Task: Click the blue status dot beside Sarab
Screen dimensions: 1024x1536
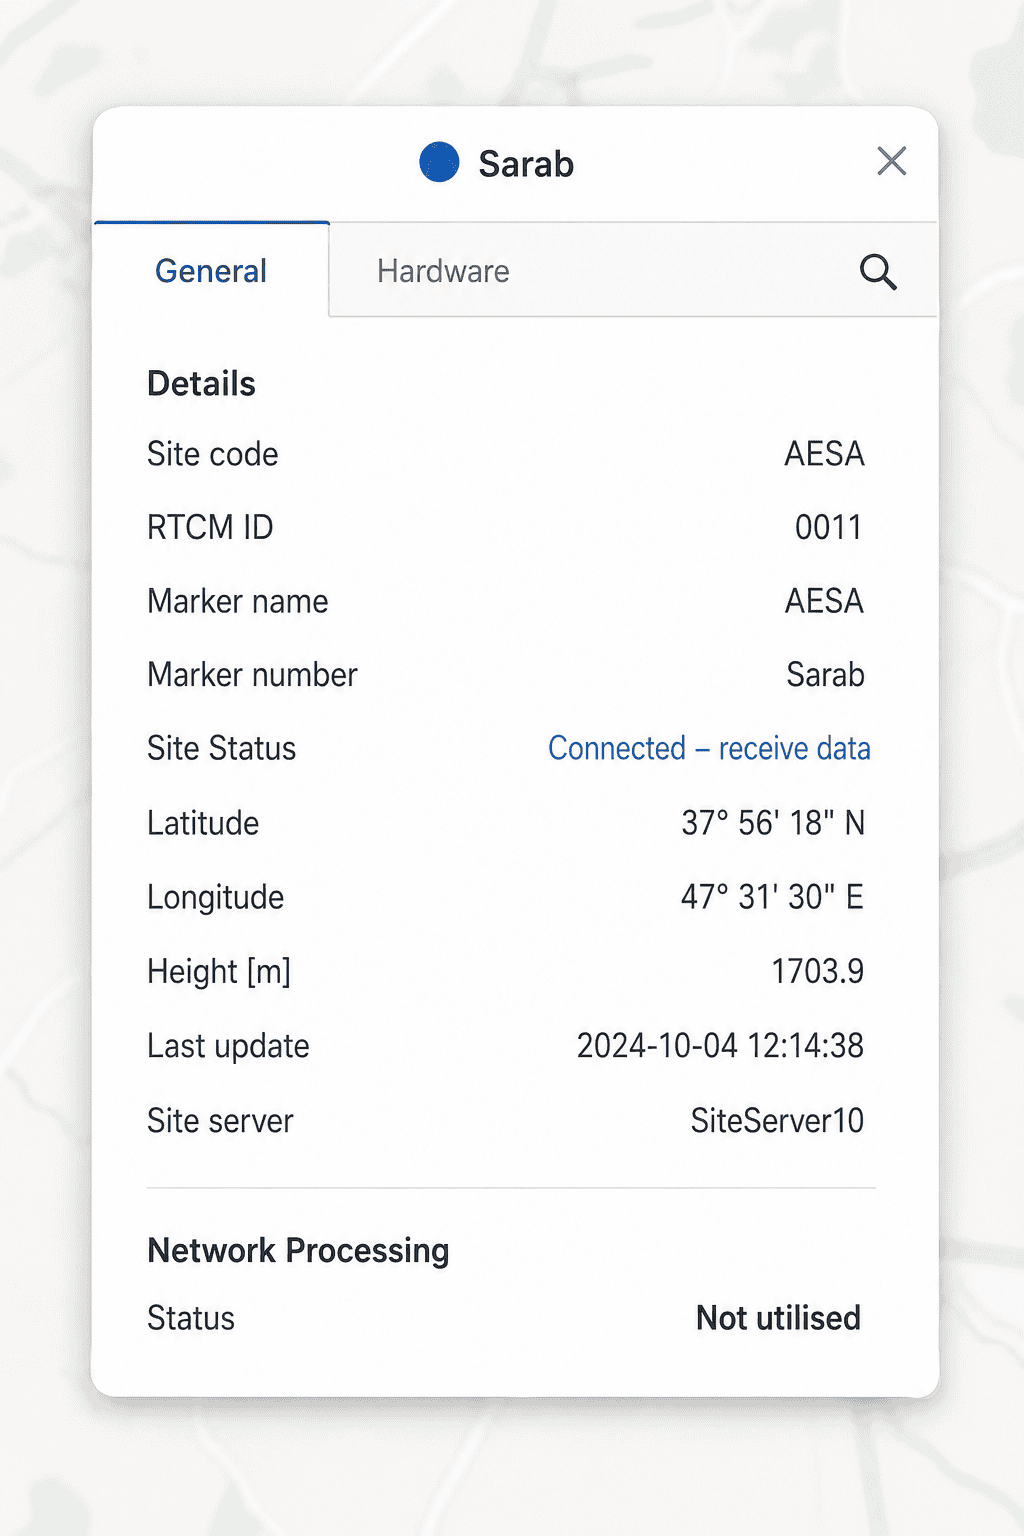Action: pos(439,162)
